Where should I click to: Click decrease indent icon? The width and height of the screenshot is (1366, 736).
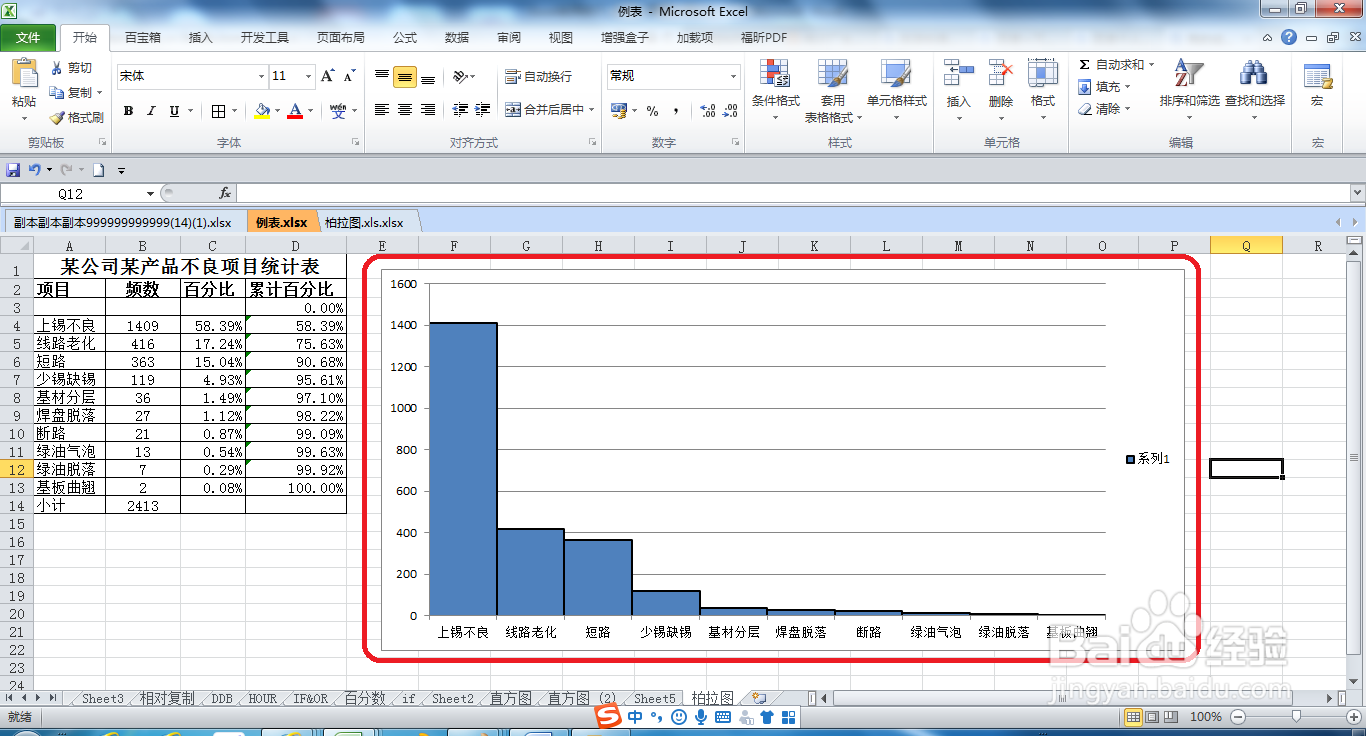[460, 110]
